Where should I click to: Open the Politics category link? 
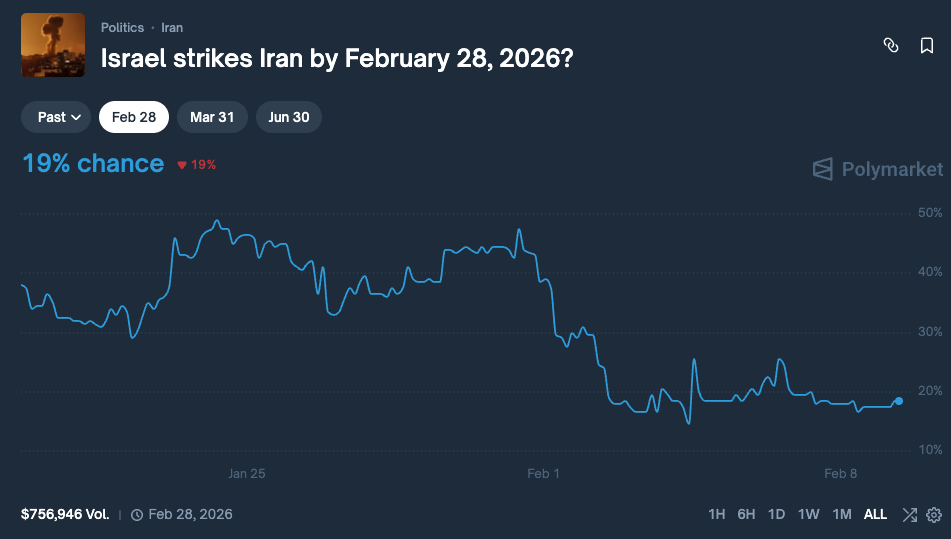point(122,28)
